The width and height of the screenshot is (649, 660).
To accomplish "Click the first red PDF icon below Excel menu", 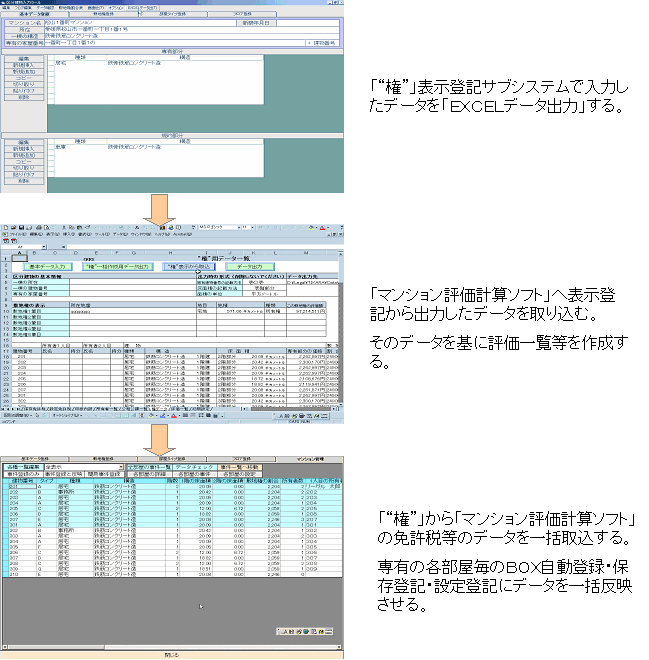I will (x=6, y=241).
